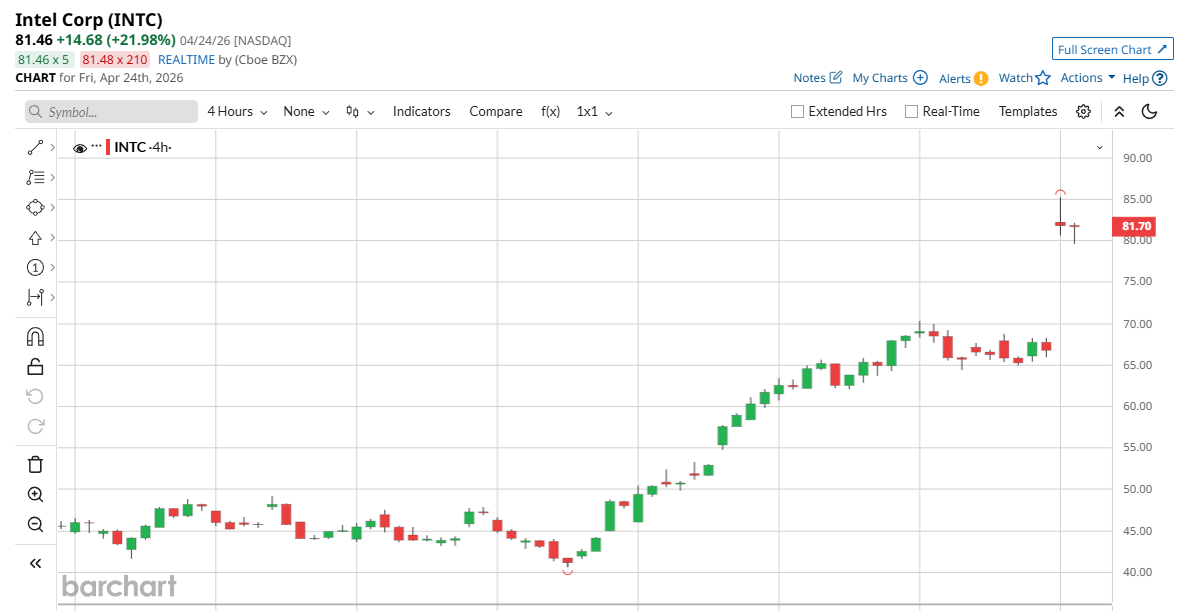Select the numbered label annotation tool
The height and width of the screenshot is (611, 1182).
coord(35,267)
